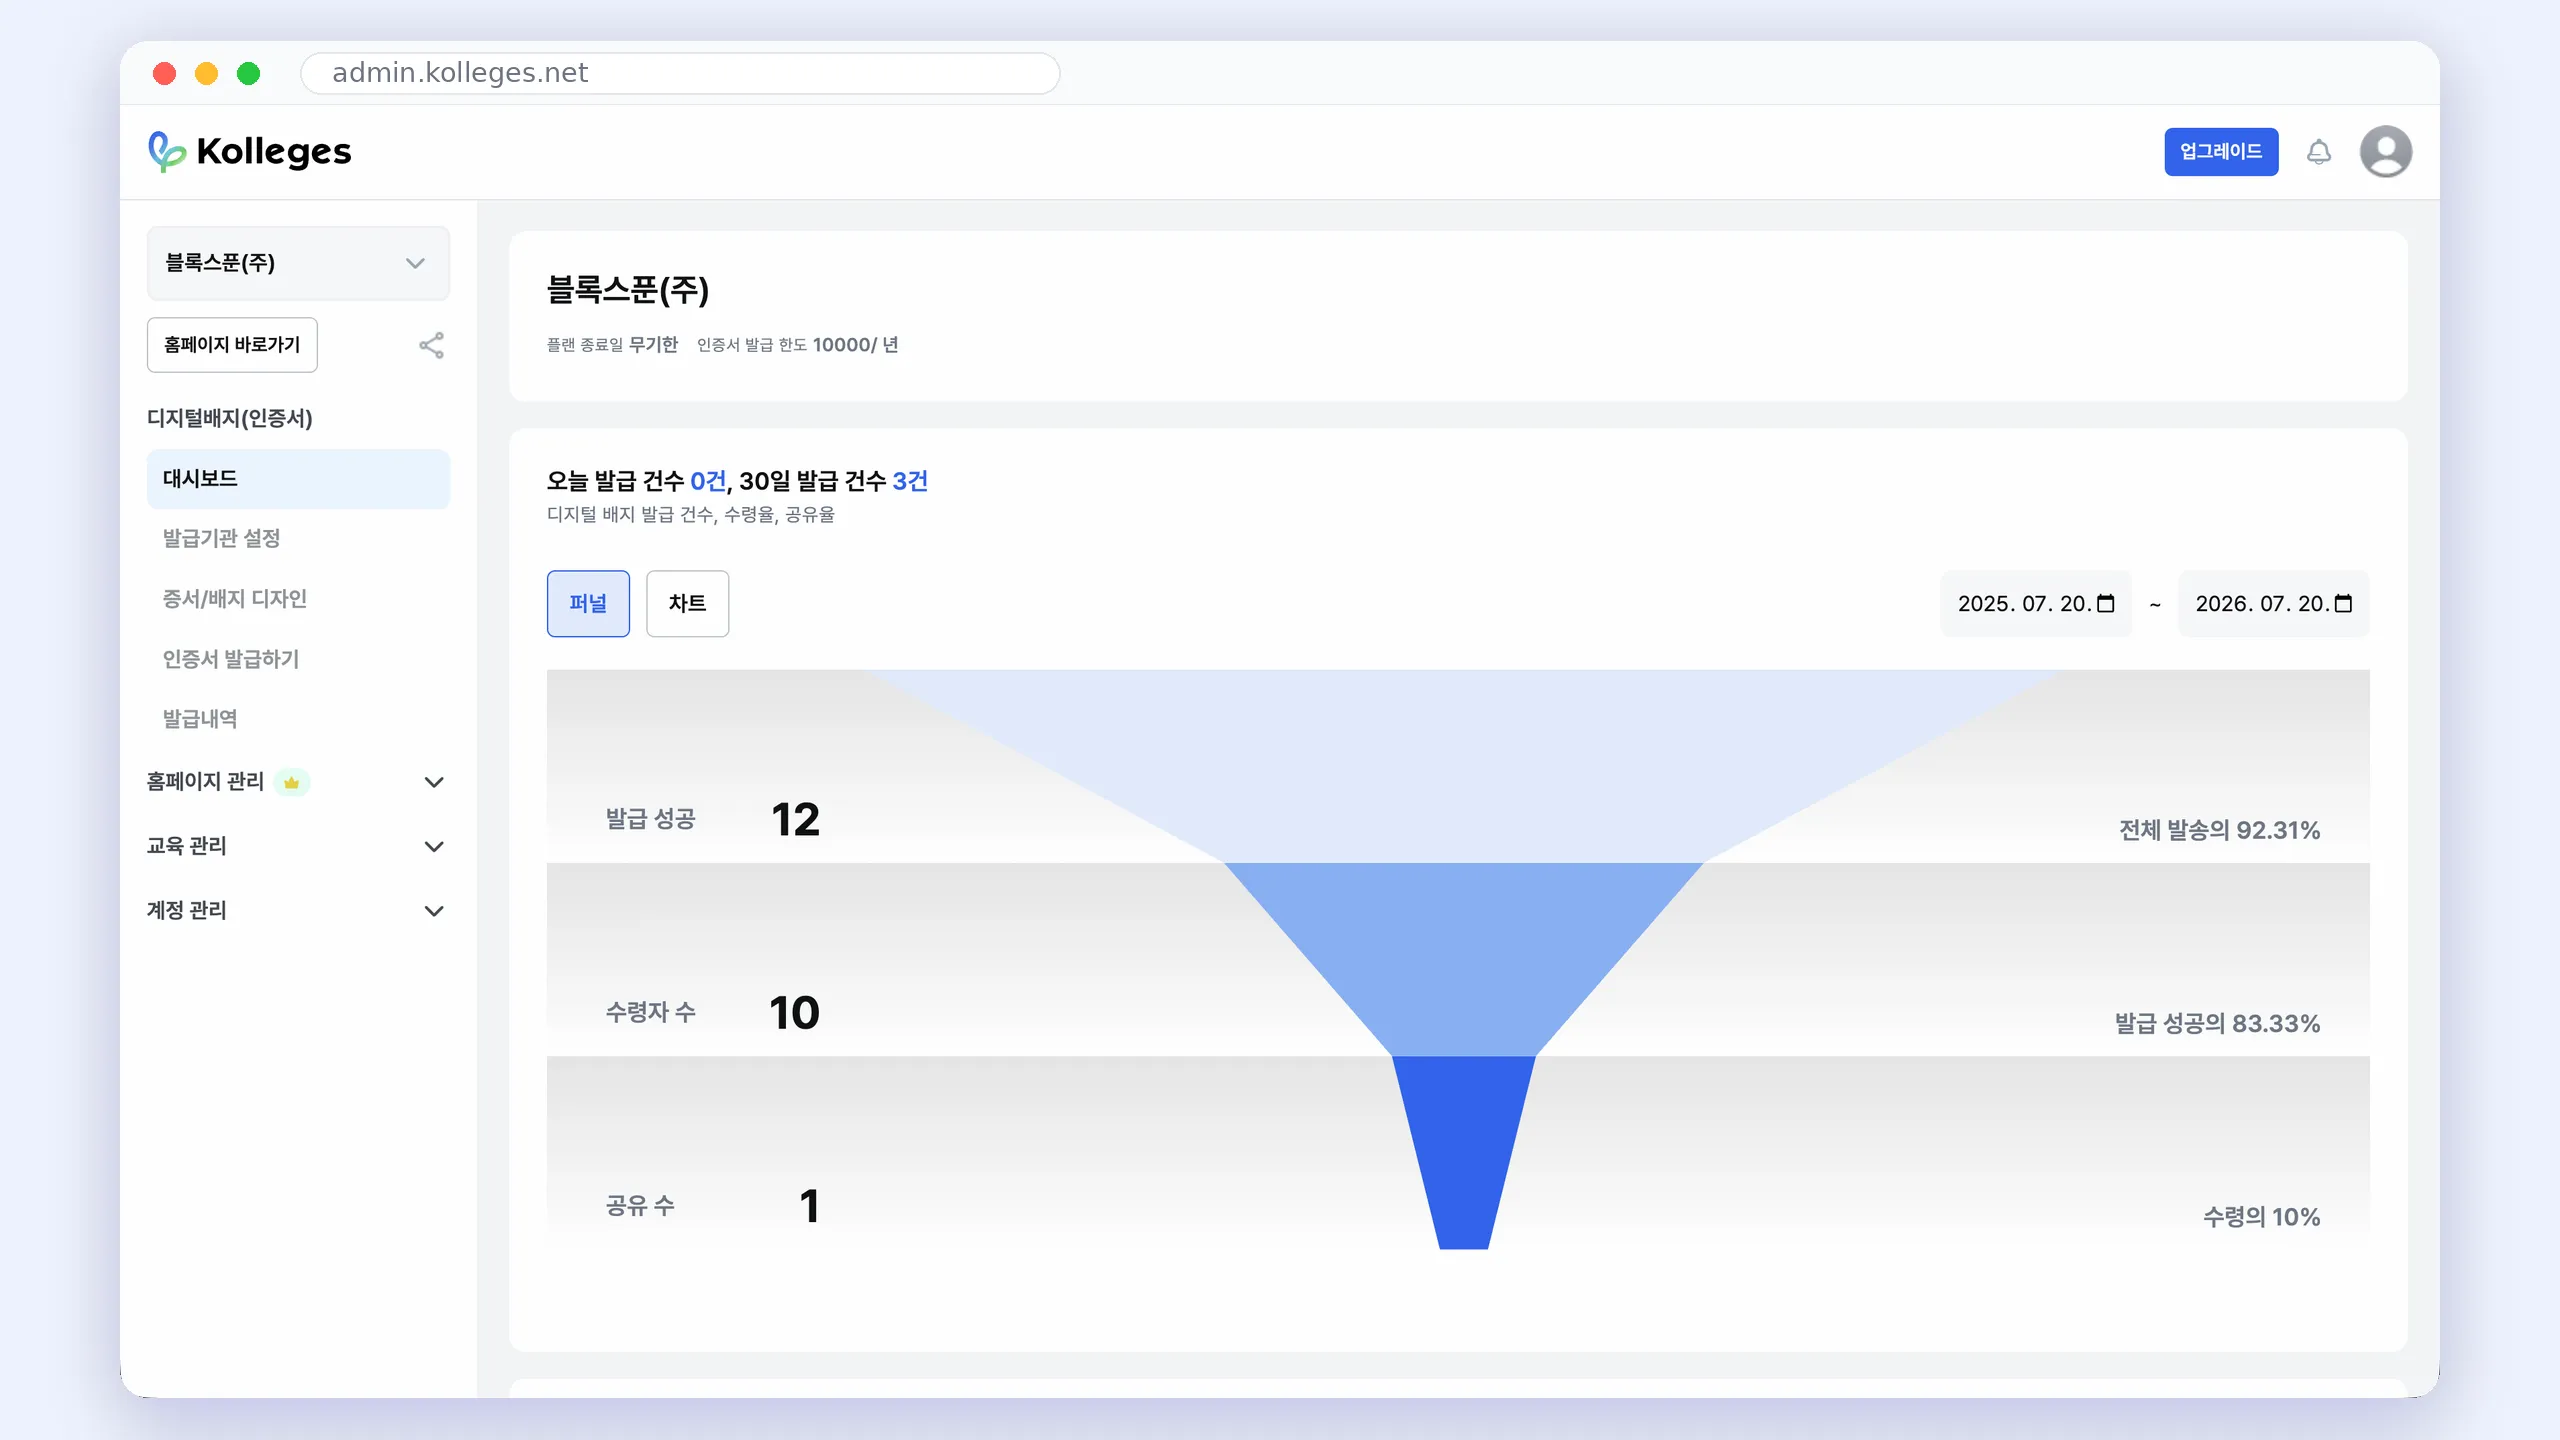Viewport: 2560px width, 1440px height.
Task: Click the share icon in sidebar
Action: tap(431, 345)
